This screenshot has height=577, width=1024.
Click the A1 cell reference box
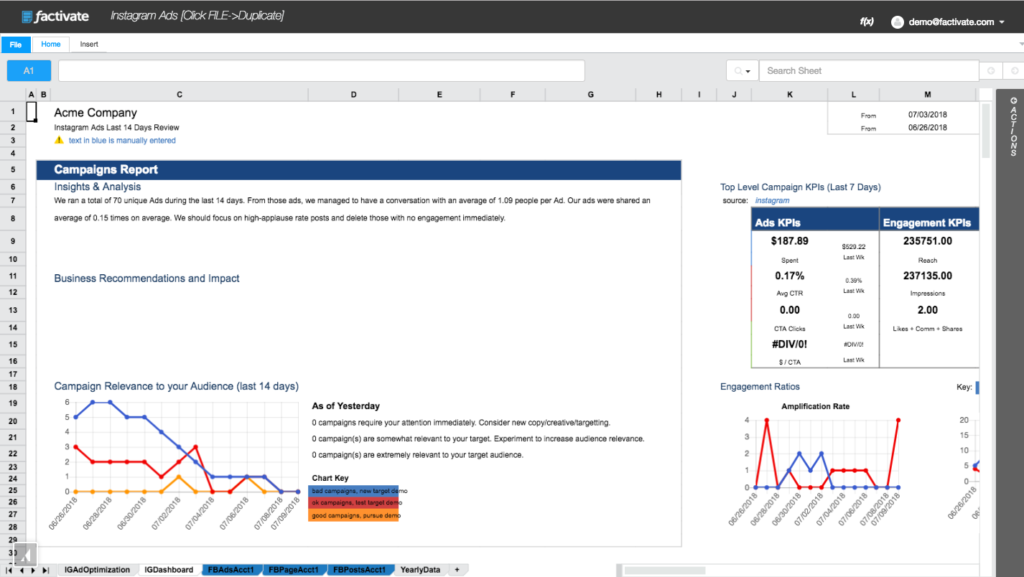[29, 70]
